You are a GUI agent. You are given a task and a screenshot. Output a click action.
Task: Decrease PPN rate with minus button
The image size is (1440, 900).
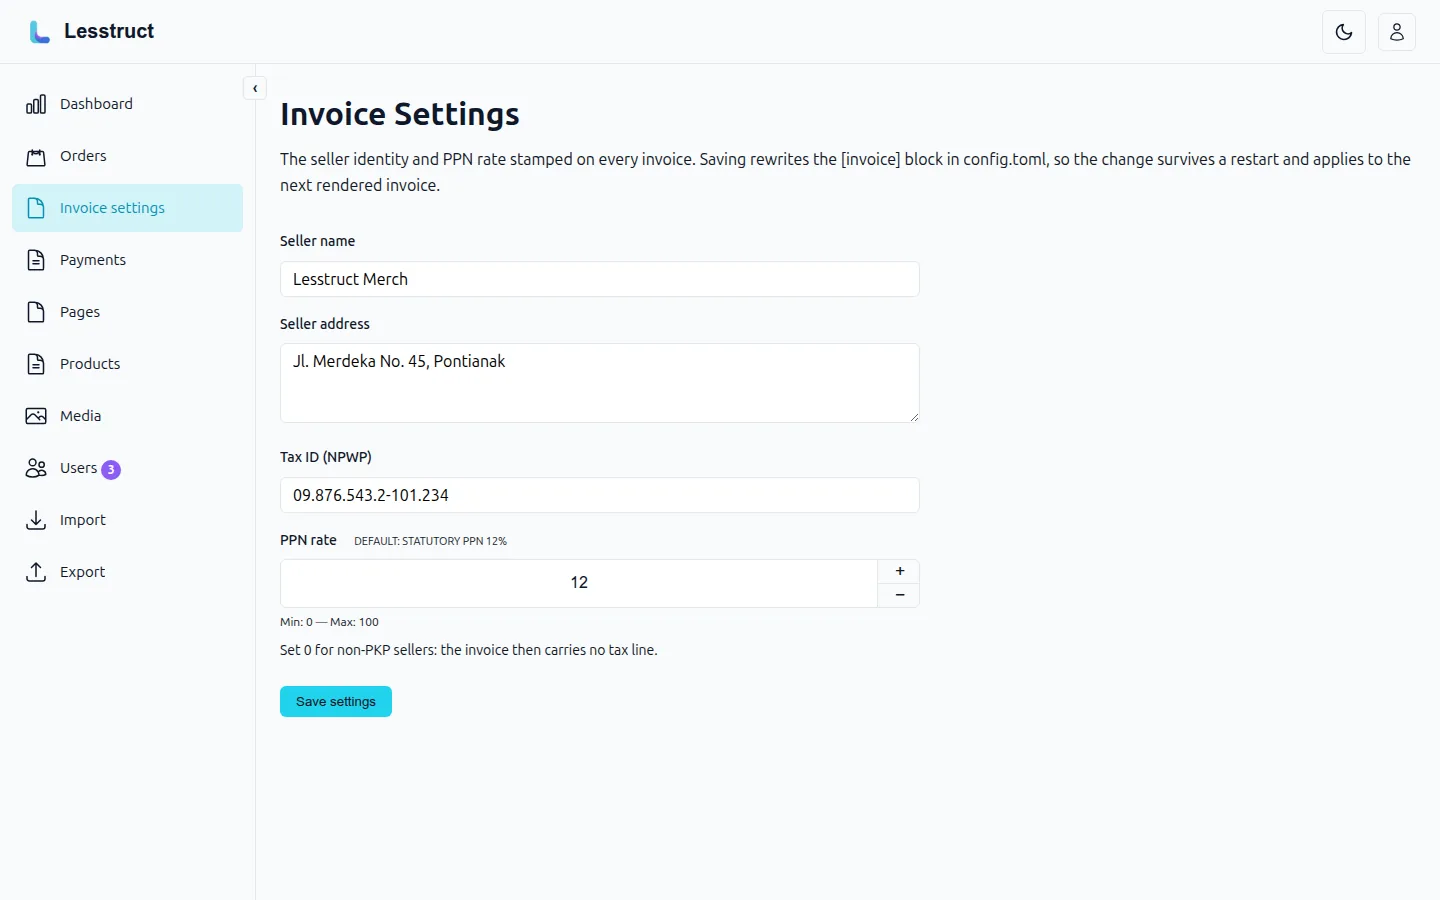899,595
